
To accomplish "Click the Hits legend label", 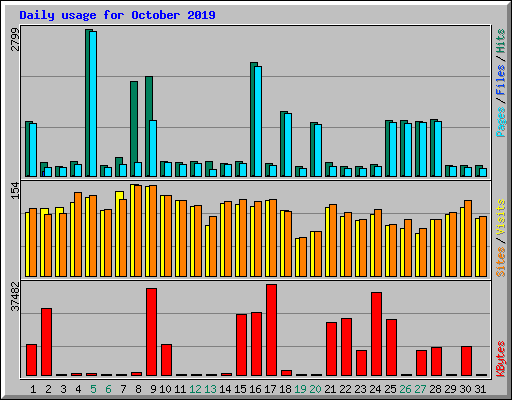I will (501, 41).
